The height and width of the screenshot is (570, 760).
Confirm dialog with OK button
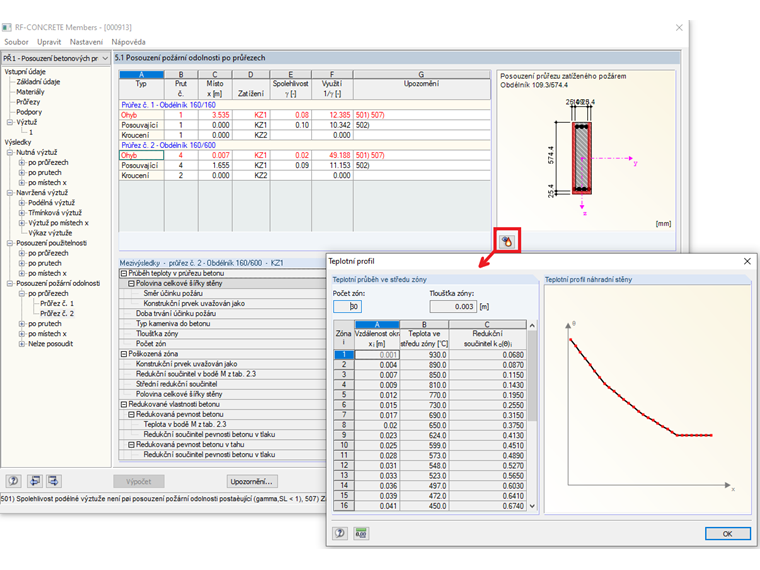tap(727, 534)
